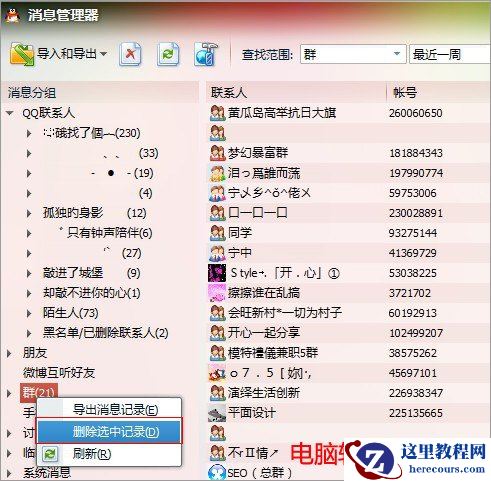Expand the 孤独的身影 (12) group

click(x=29, y=213)
